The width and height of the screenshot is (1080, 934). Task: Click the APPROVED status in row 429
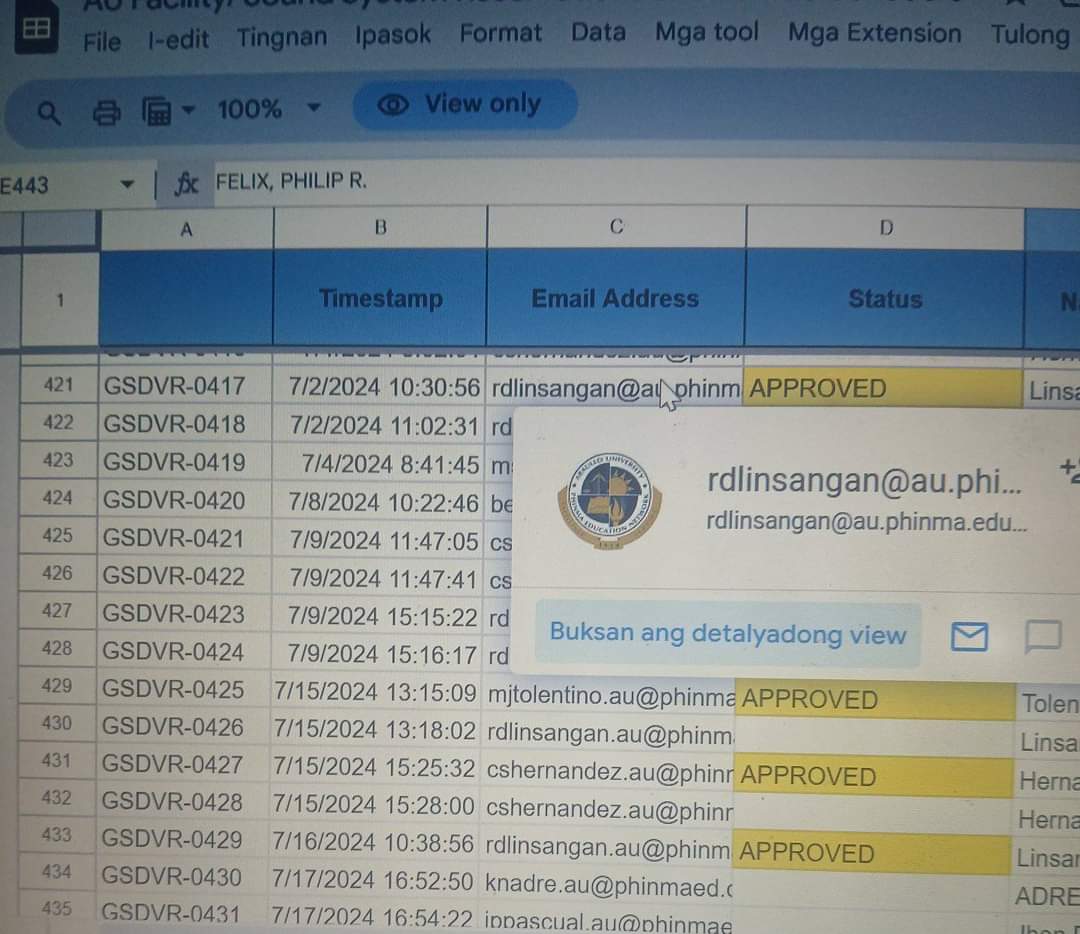pyautogui.click(x=875, y=700)
